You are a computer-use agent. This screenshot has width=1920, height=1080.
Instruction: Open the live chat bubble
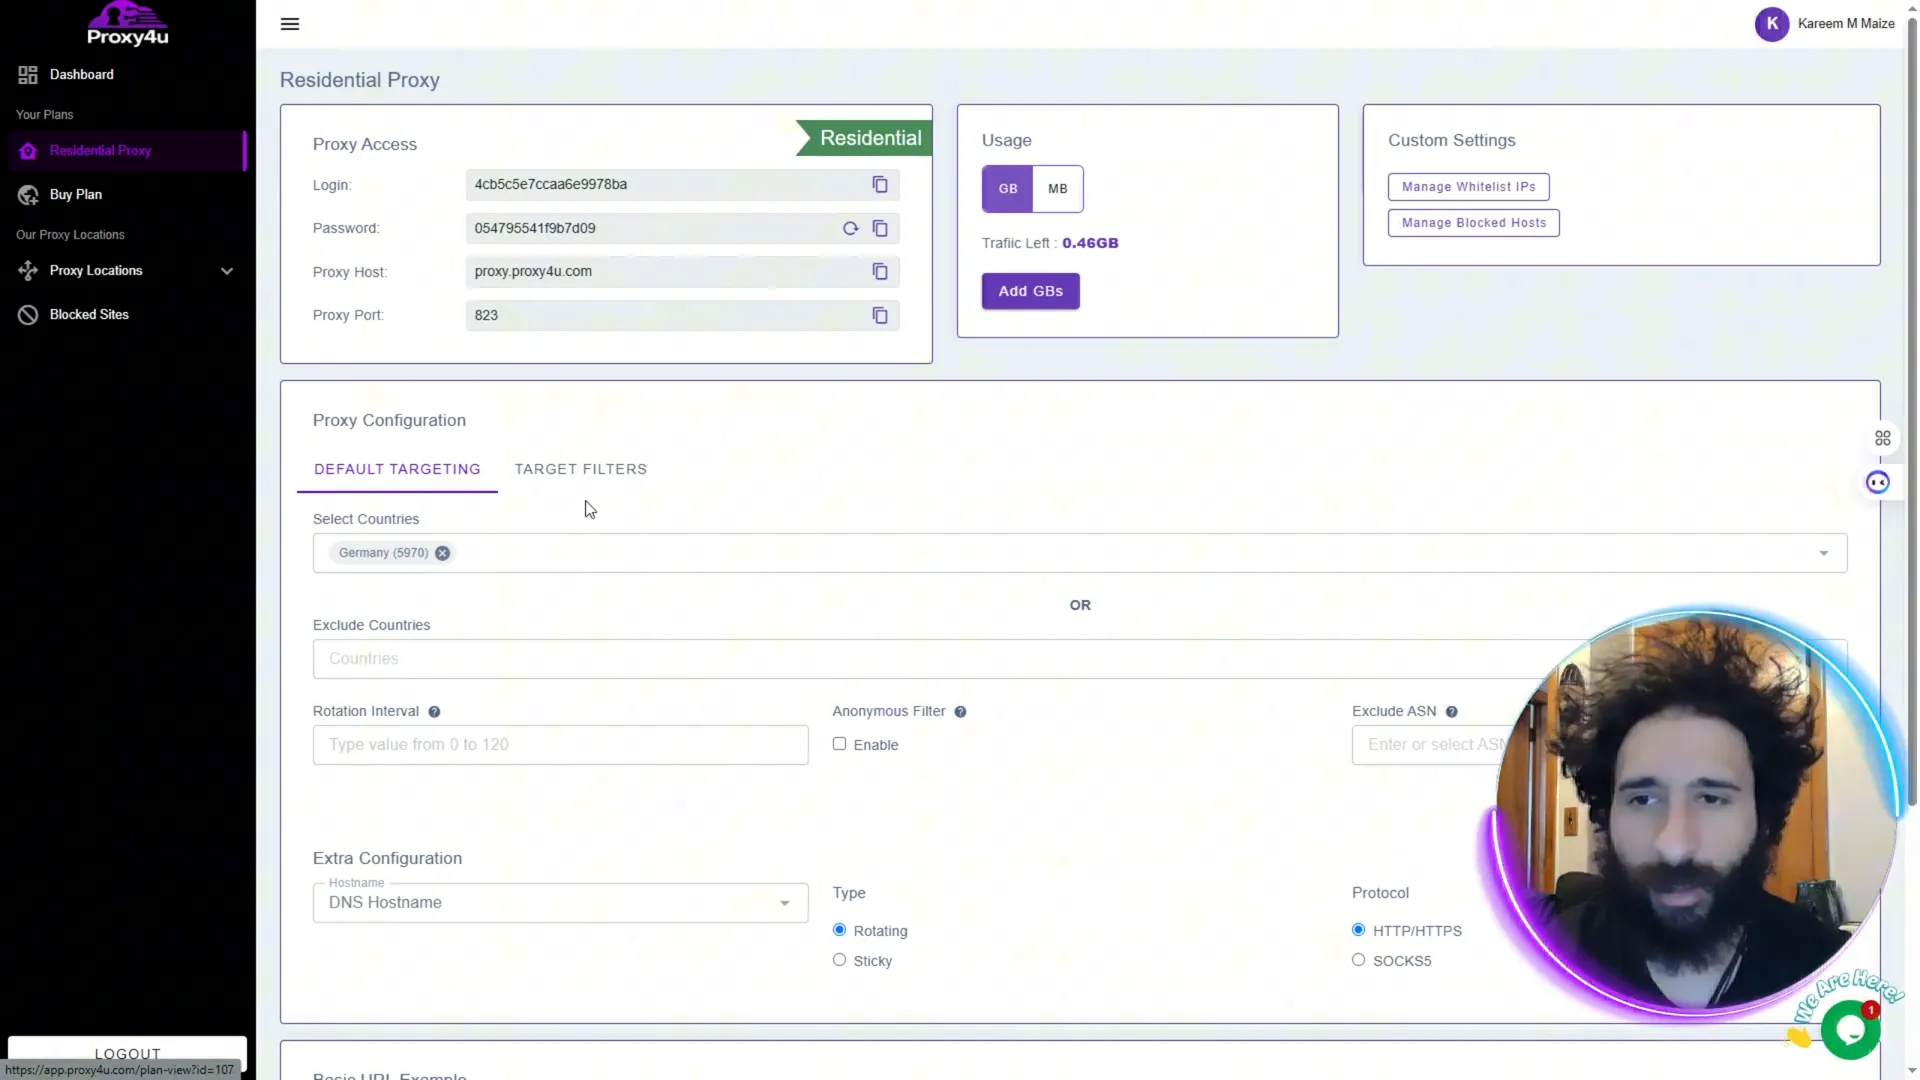tap(1850, 1030)
